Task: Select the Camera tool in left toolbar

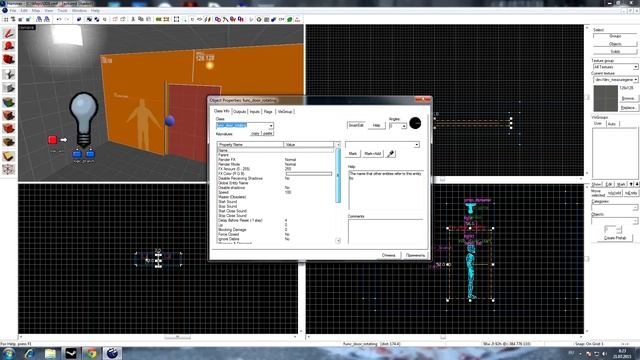Action: click(x=9, y=60)
